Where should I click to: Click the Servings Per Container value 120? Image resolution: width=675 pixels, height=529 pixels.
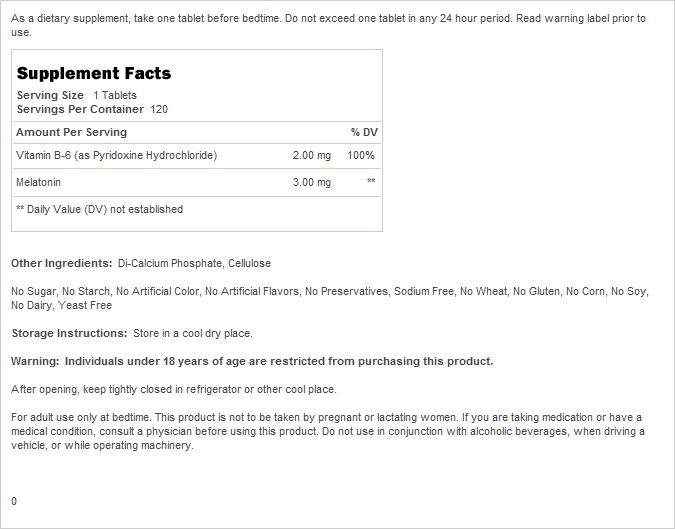[159, 109]
